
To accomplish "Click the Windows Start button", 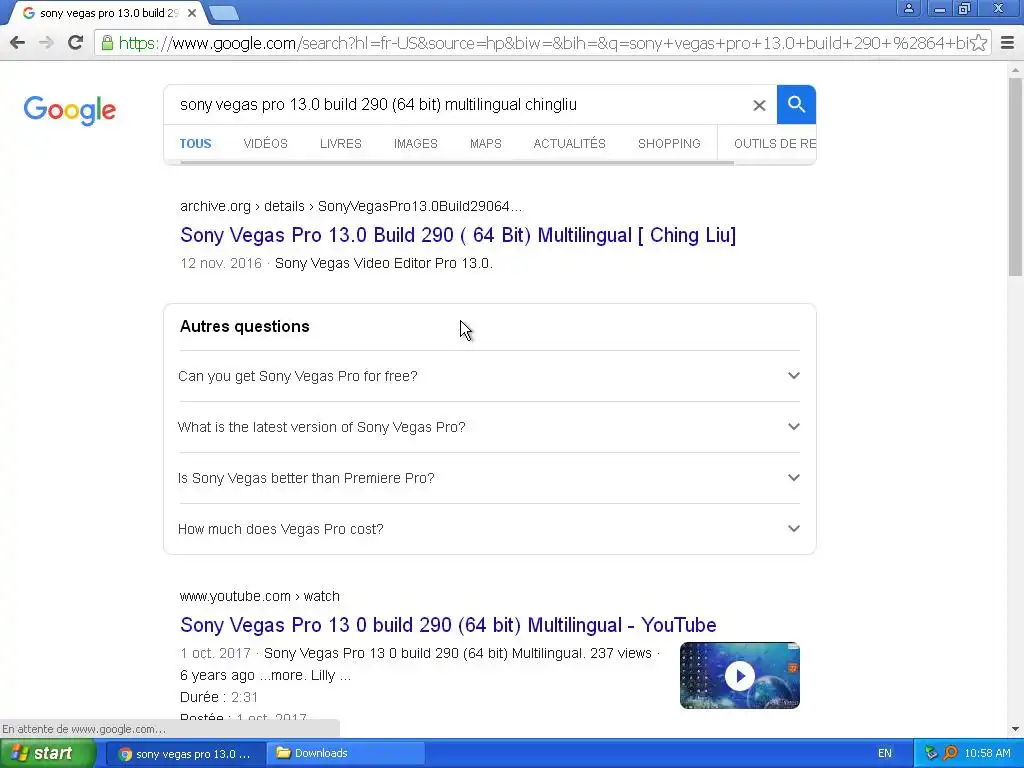I will pos(47,753).
